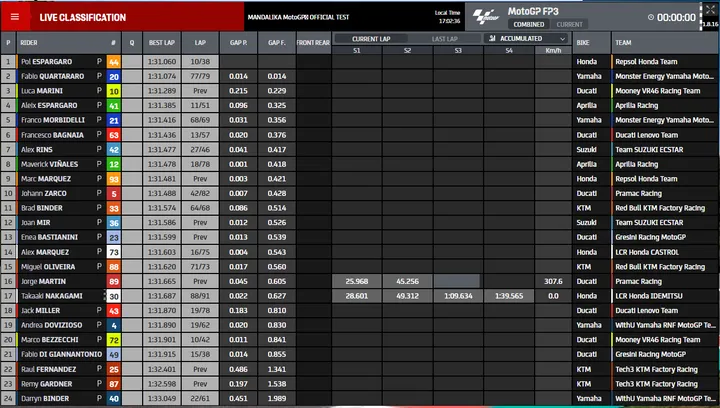This screenshot has width=720, height=408.
Task: Click the GAP P. column header
Action: click(x=238, y=43)
